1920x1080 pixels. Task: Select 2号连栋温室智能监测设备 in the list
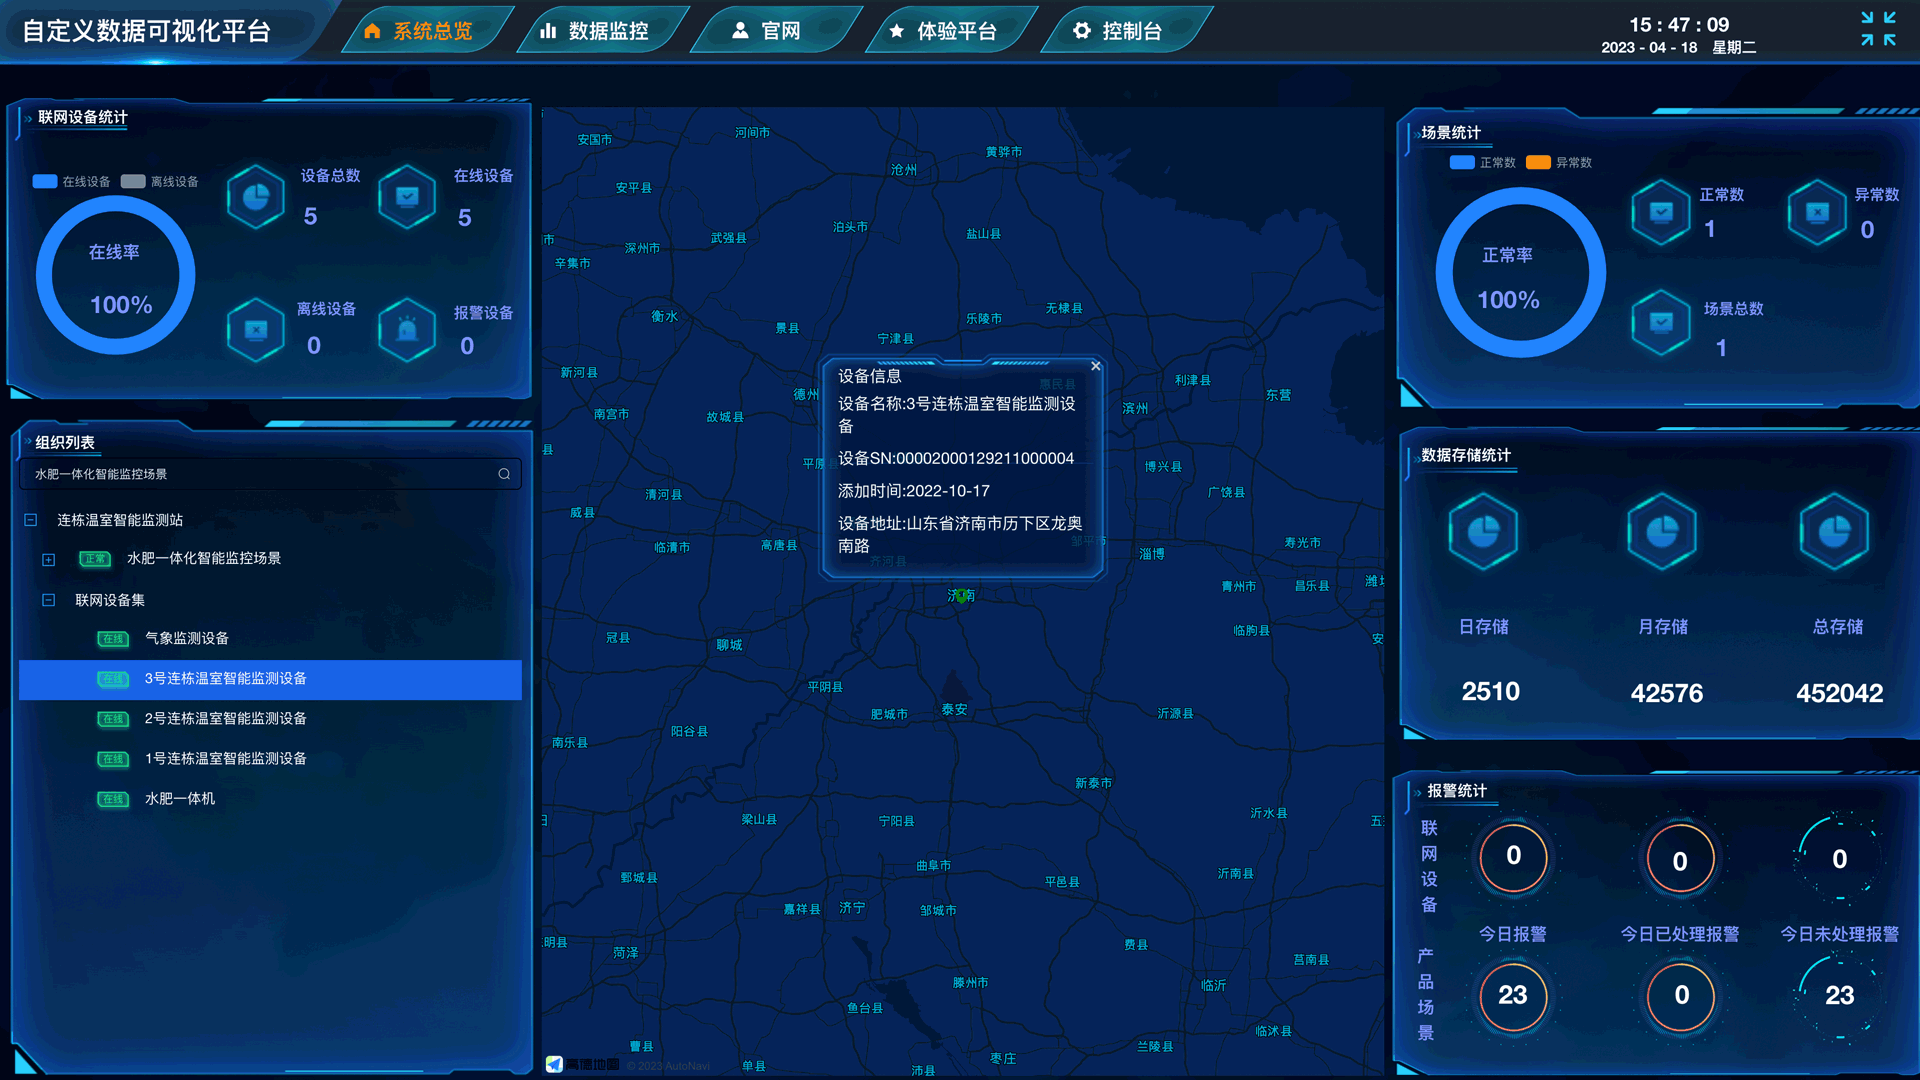coord(225,718)
